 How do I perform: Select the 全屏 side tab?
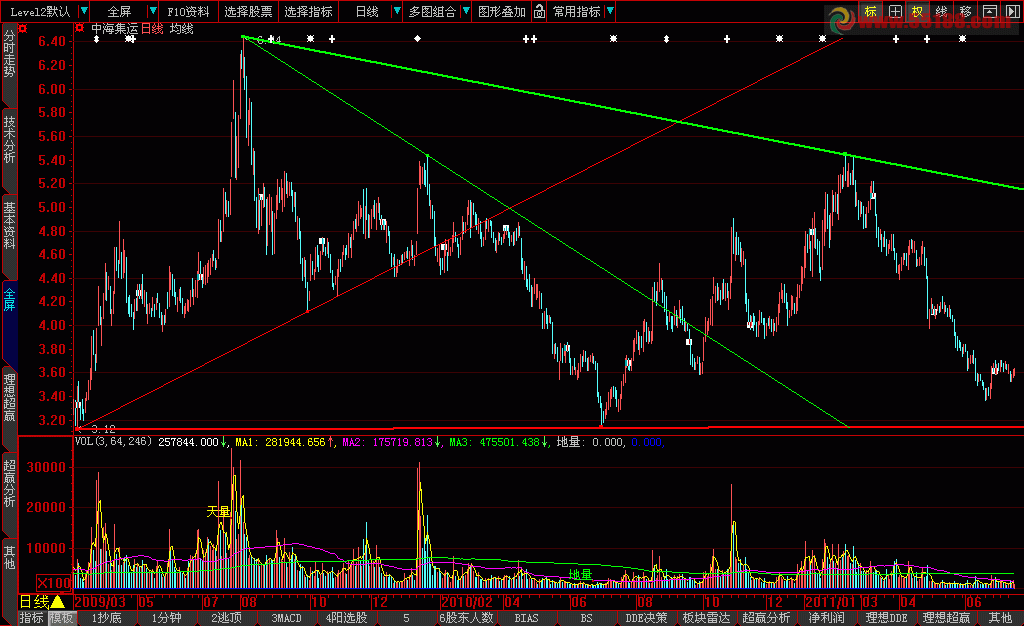(x=9, y=300)
